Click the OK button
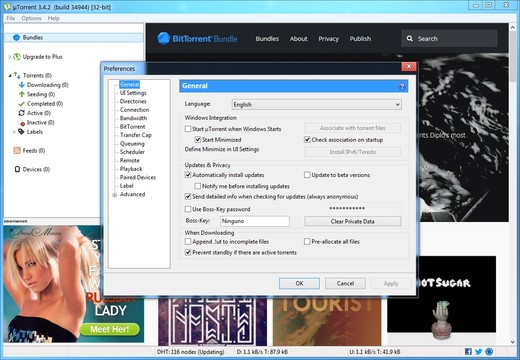The height and width of the screenshot is (360, 520). (299, 283)
